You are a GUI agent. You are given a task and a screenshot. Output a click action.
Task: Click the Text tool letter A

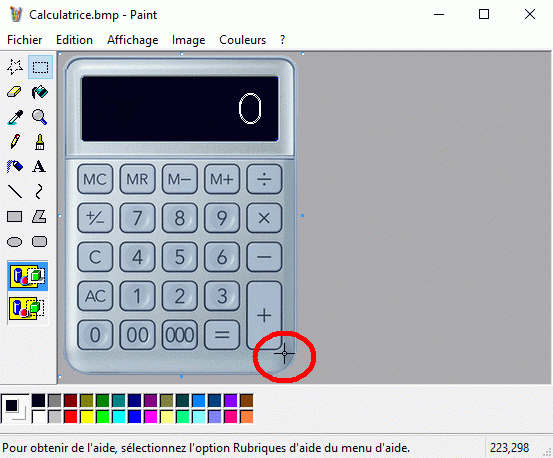tap(39, 166)
